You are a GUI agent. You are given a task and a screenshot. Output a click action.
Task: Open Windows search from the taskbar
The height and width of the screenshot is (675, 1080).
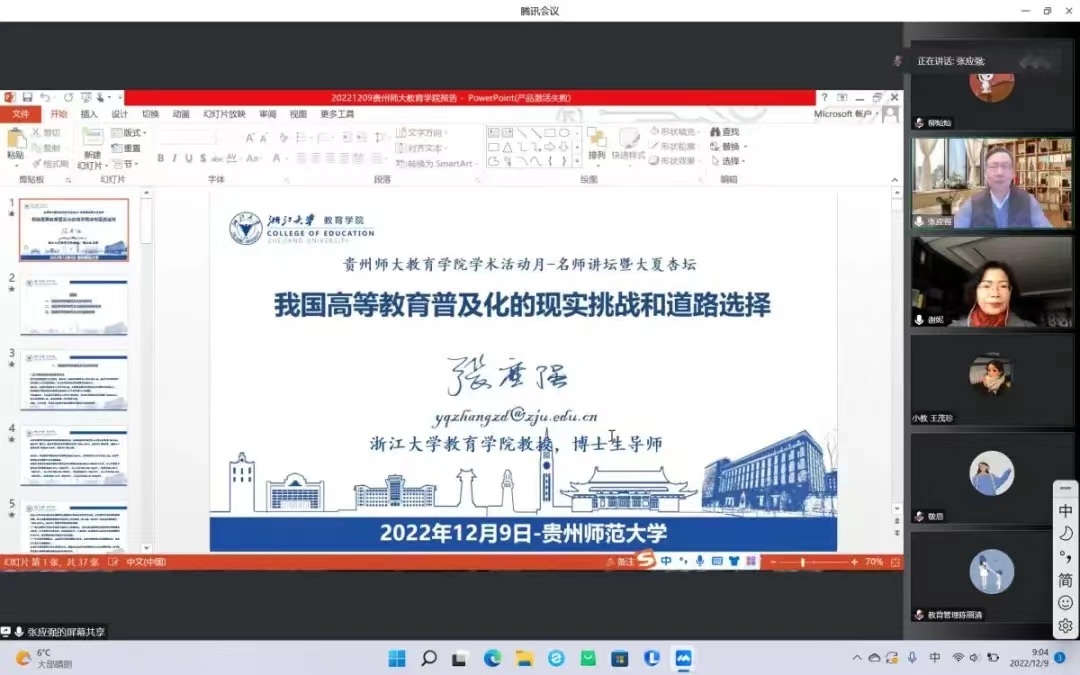tap(428, 658)
